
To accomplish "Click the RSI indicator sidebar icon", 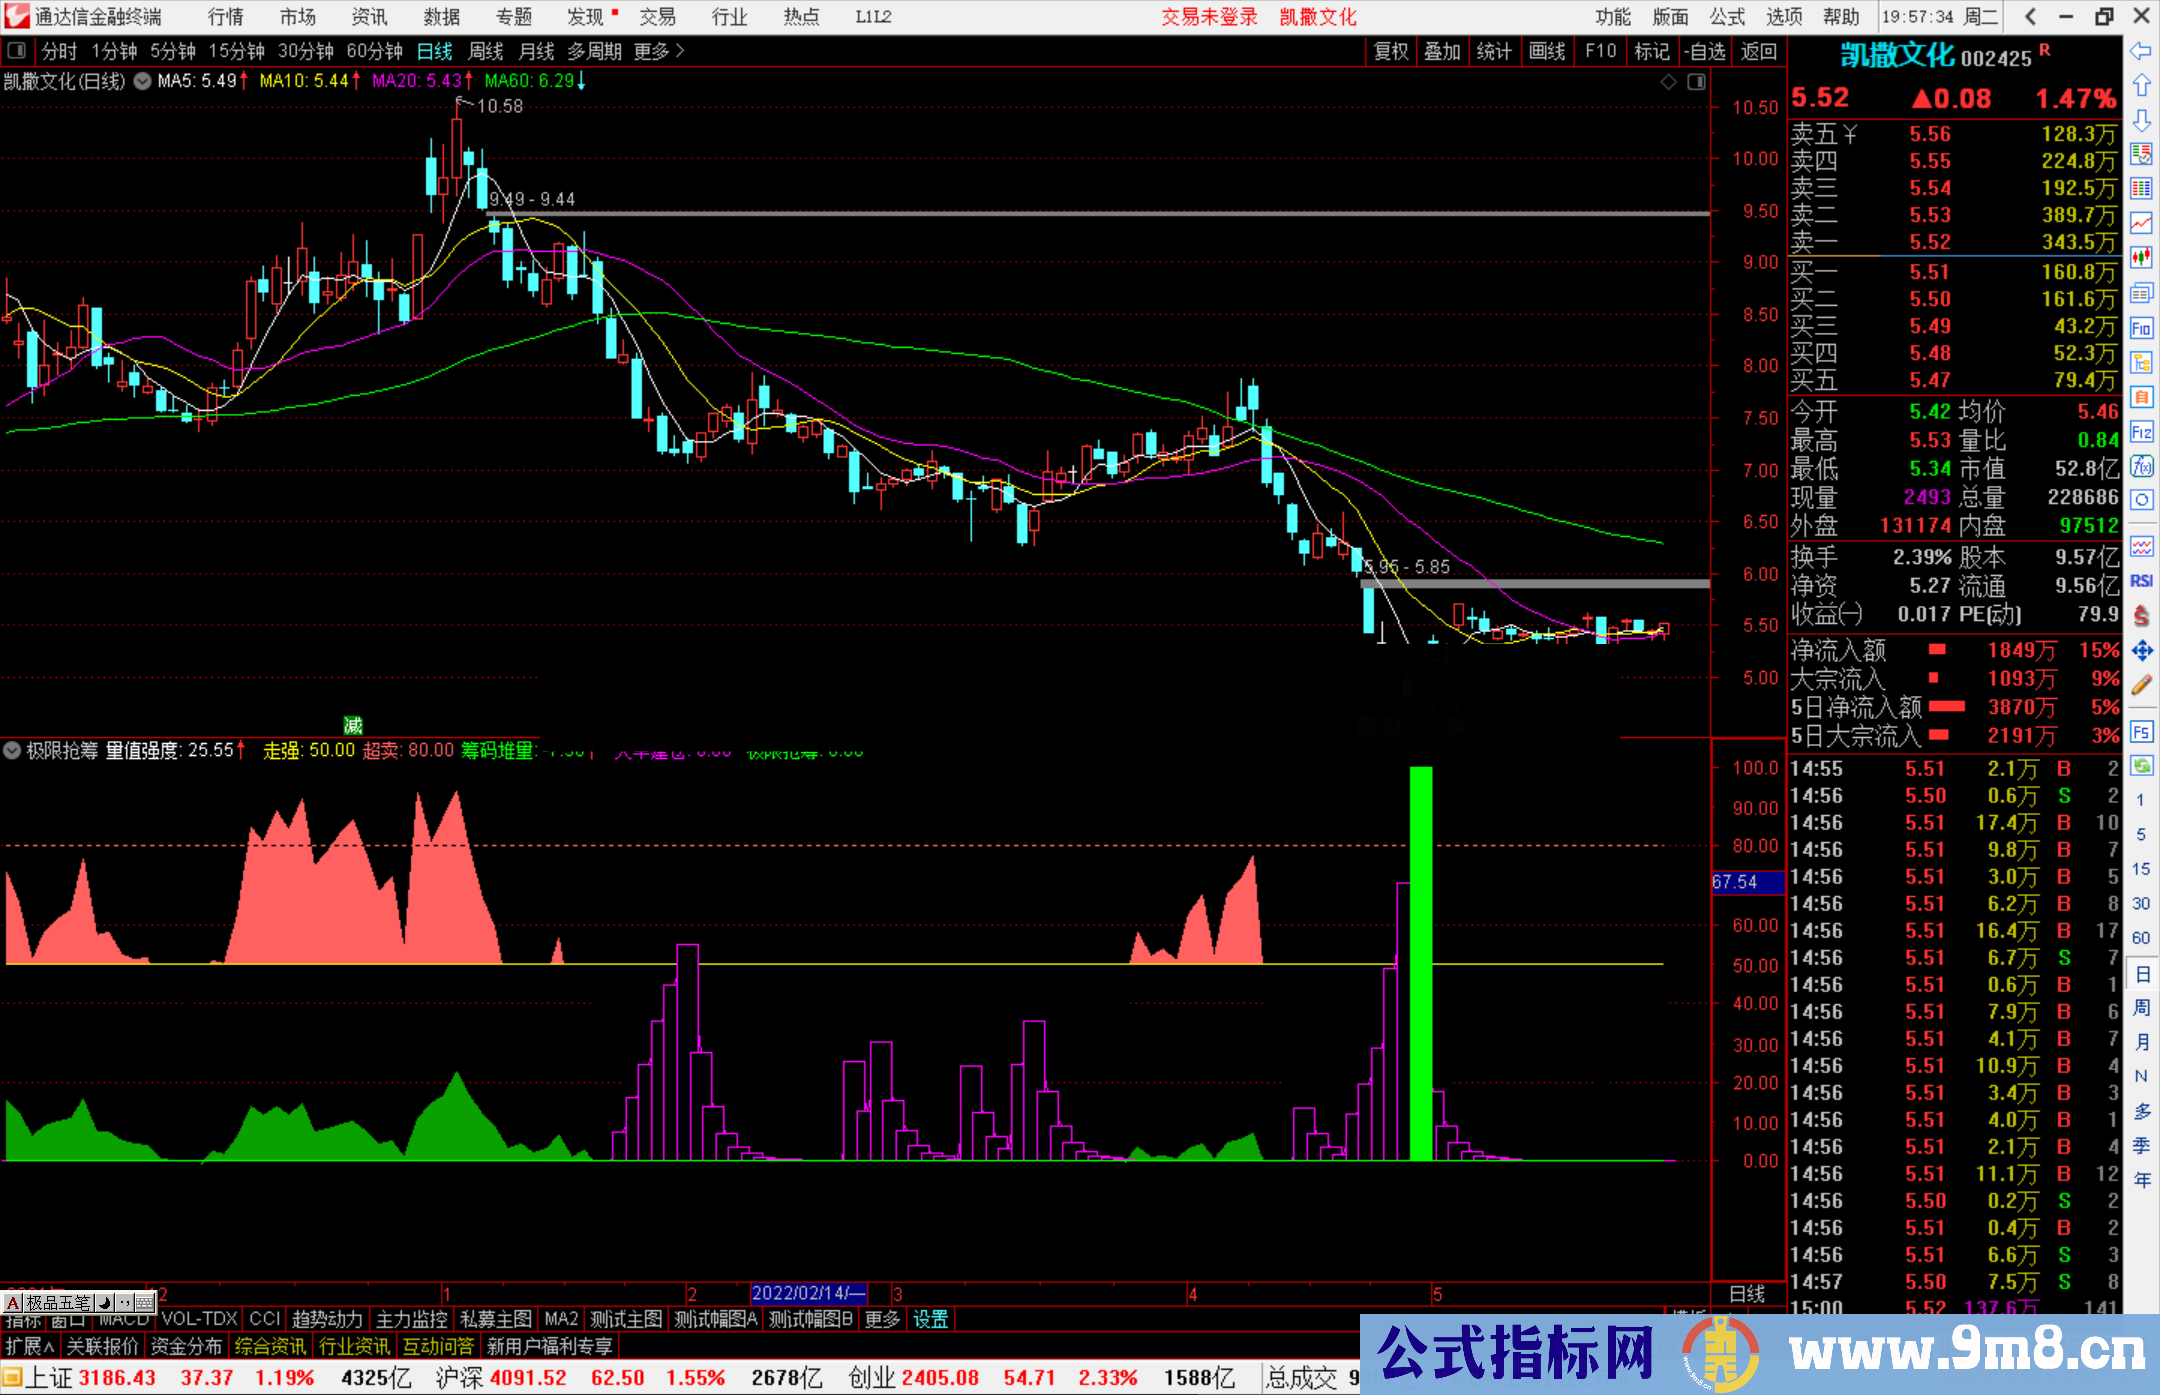I will point(2141,581).
